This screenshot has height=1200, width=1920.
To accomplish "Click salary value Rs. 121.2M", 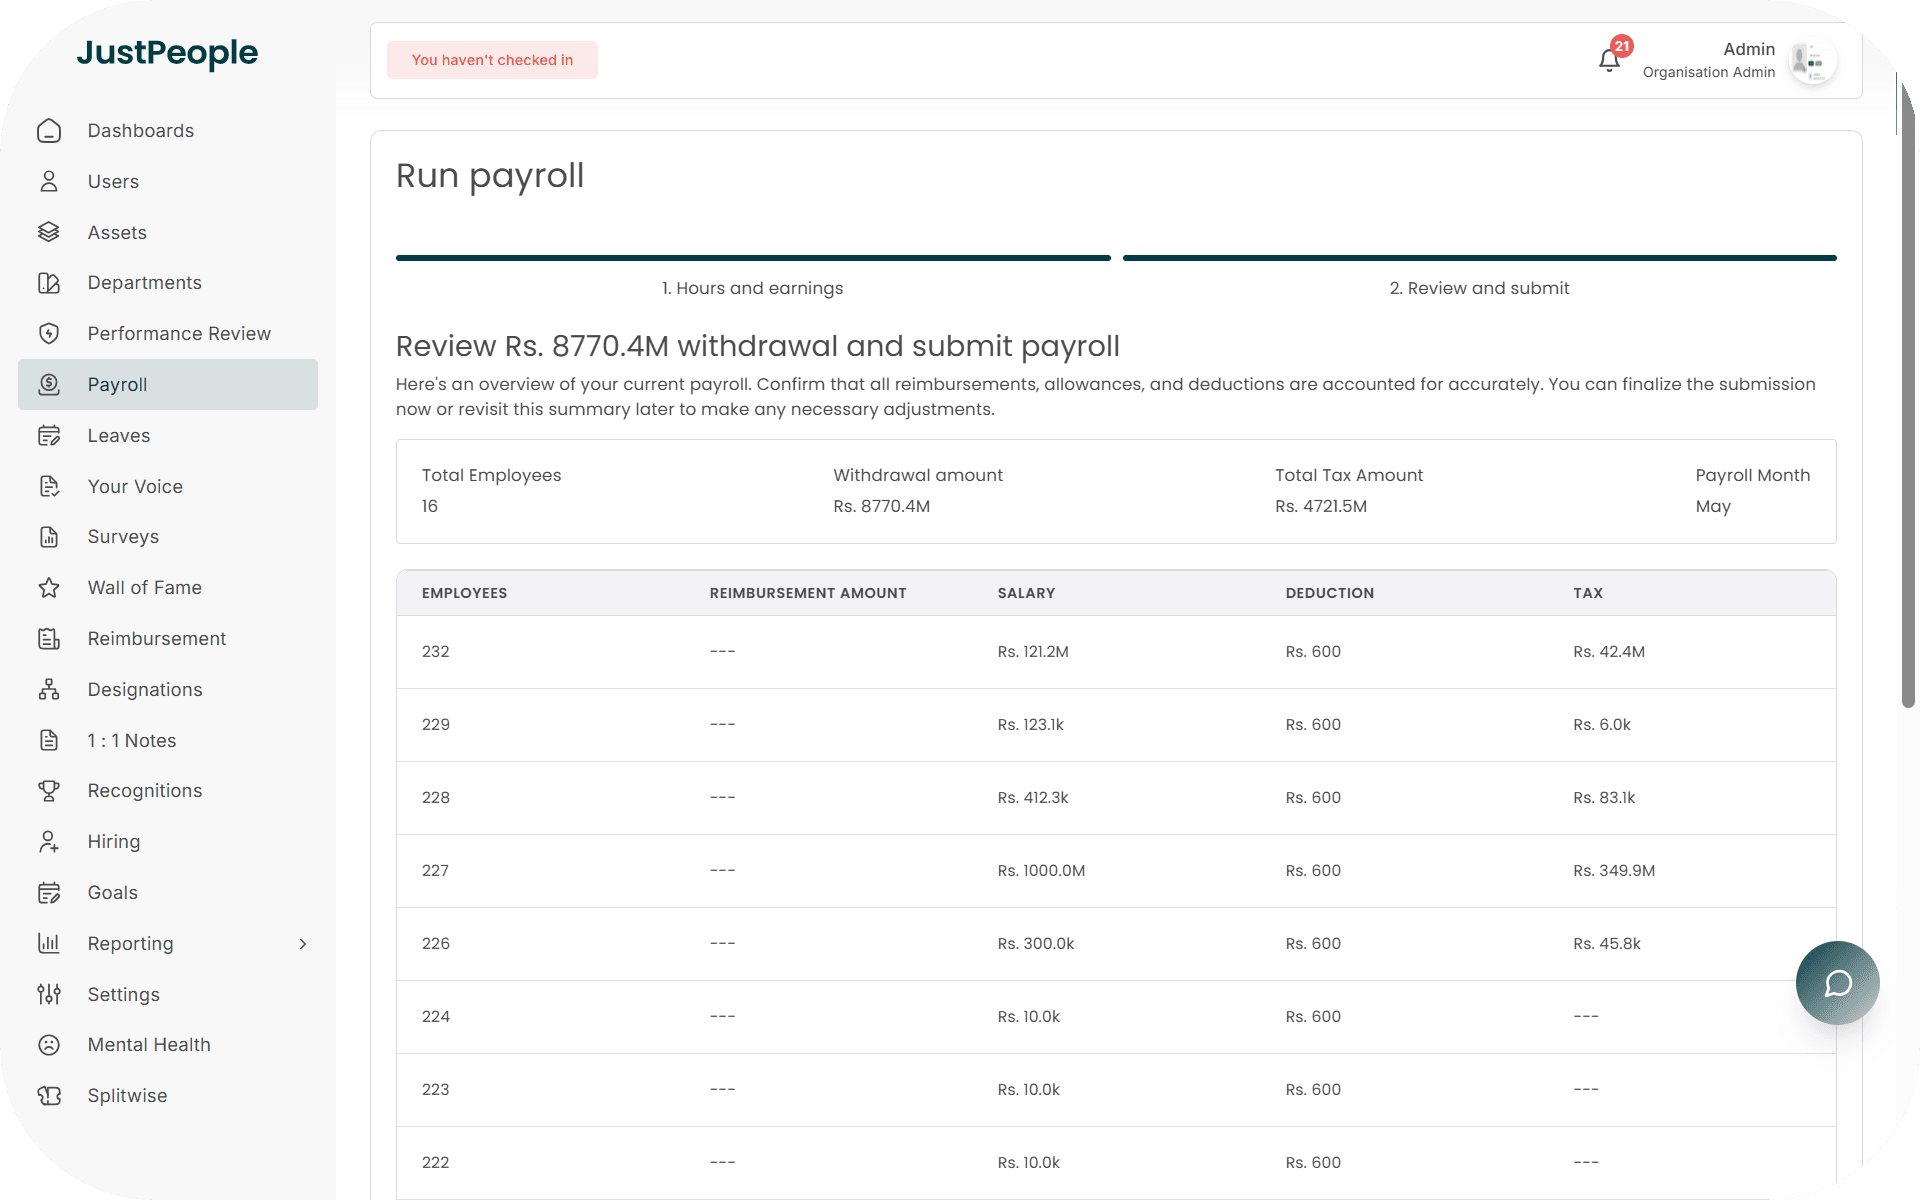I will pos(1033,652).
